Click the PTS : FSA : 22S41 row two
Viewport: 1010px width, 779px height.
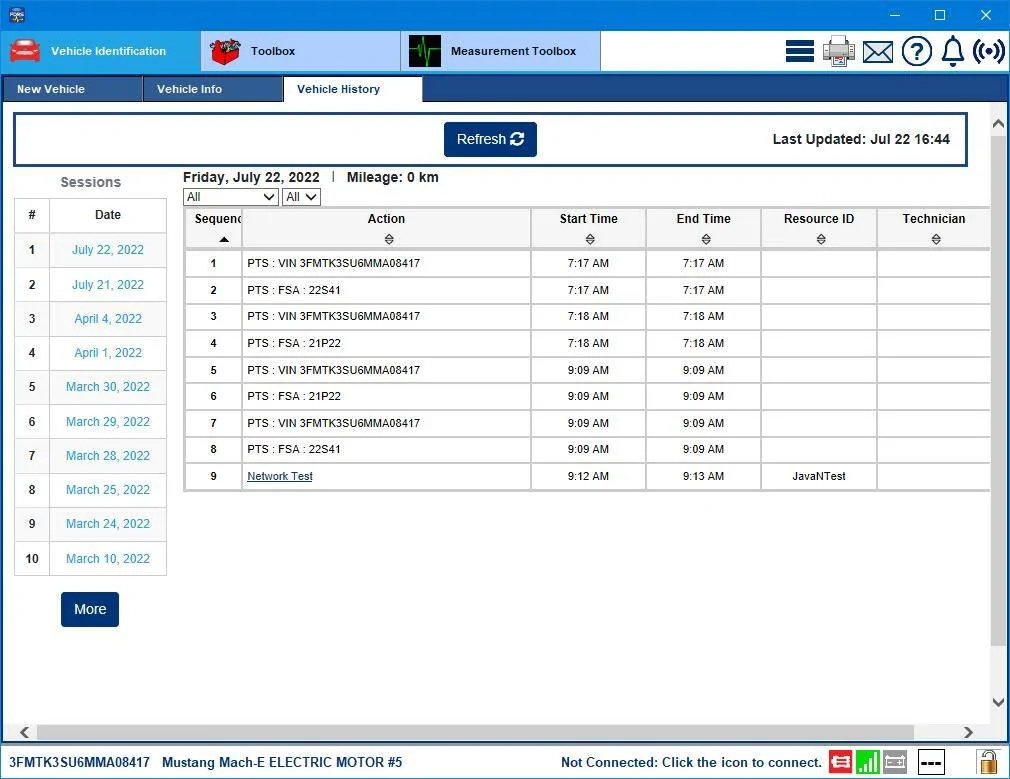coord(386,290)
